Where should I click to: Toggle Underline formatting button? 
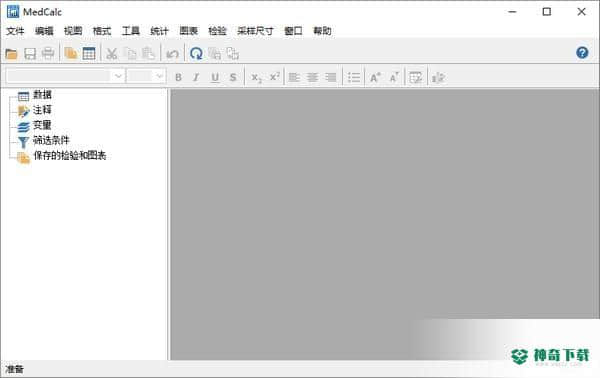click(x=215, y=78)
